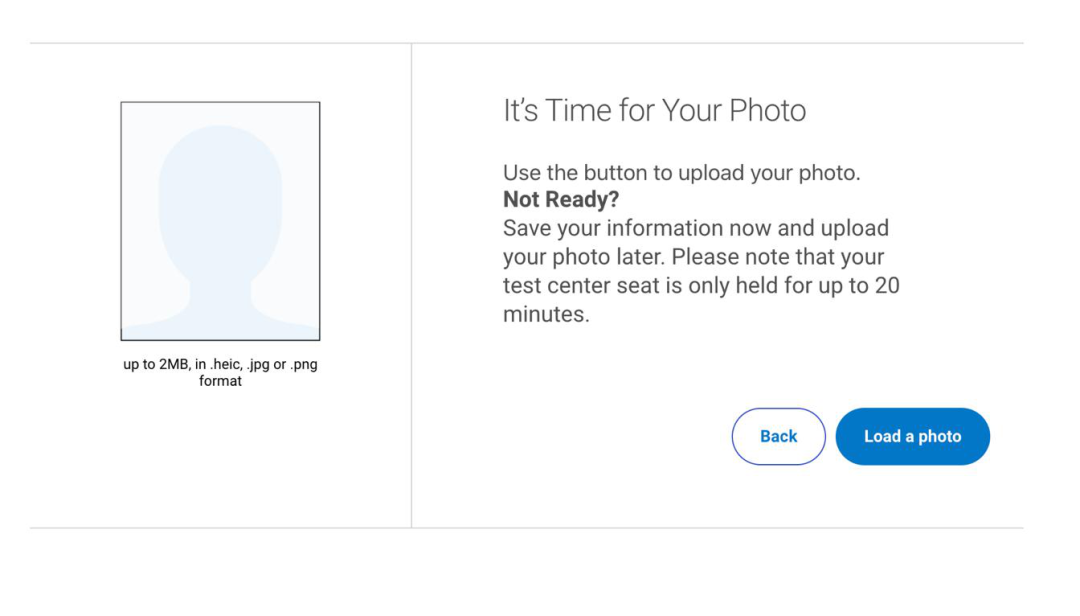The image size is (1080, 616).
Task: Click the ".heic, .jpg or .png" format text
Action: click(264, 365)
